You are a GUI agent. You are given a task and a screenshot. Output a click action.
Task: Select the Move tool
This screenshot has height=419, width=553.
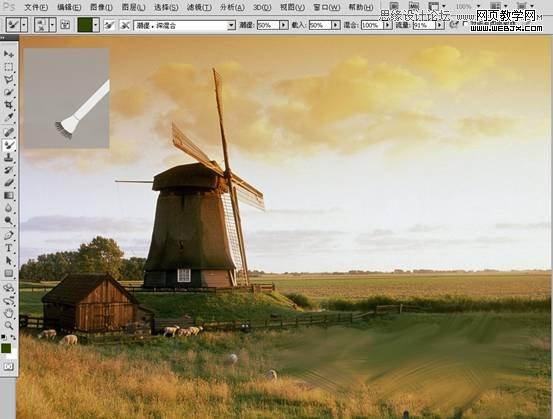tap(8, 54)
